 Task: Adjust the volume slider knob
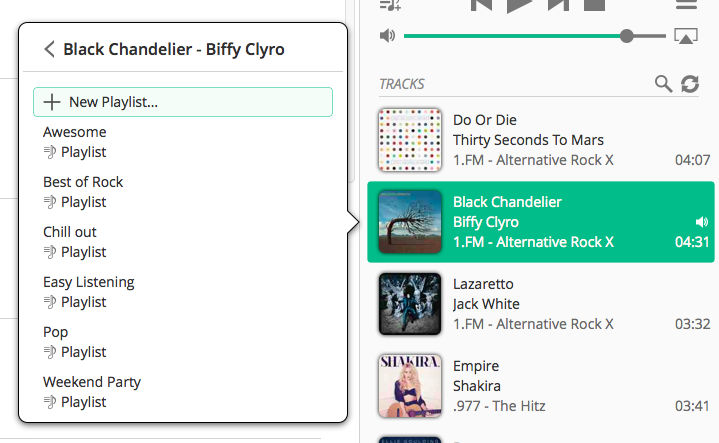coord(626,36)
